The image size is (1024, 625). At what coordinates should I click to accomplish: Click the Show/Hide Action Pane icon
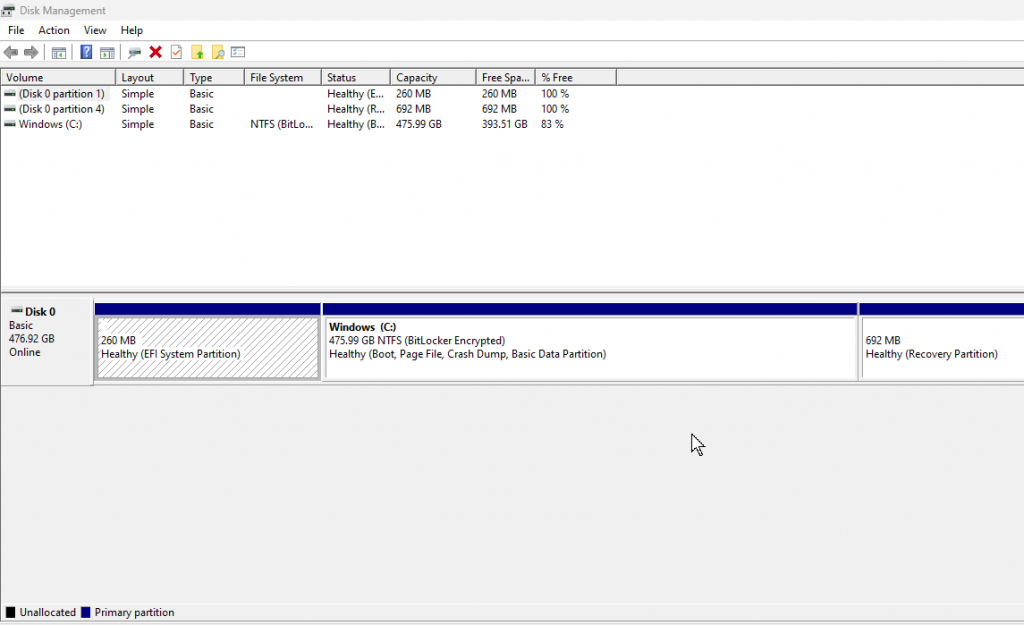pyautogui.click(x=107, y=52)
